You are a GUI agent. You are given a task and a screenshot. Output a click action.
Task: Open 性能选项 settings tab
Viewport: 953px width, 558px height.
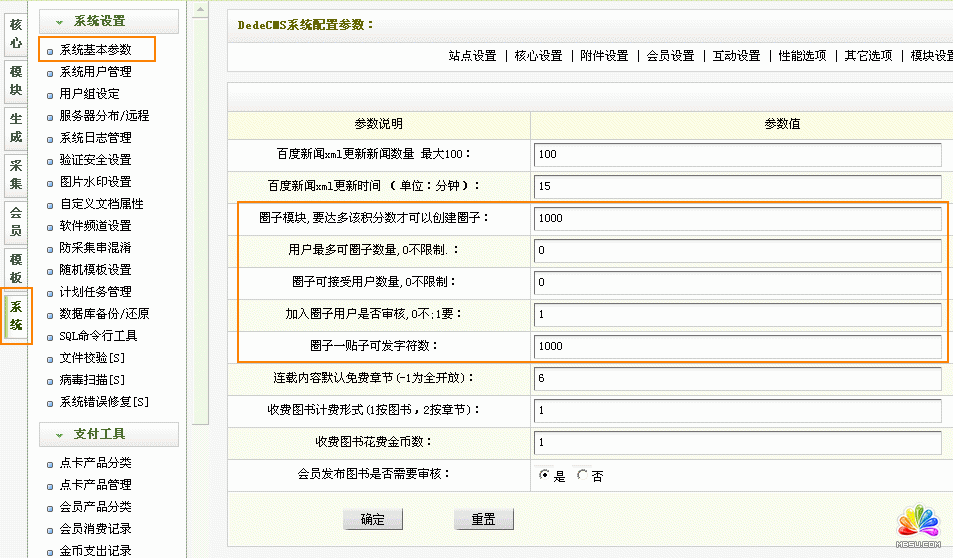(x=802, y=56)
